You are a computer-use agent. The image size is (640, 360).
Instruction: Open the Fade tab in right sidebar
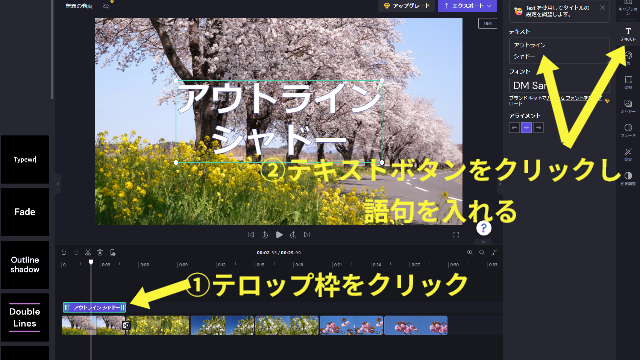point(628,130)
